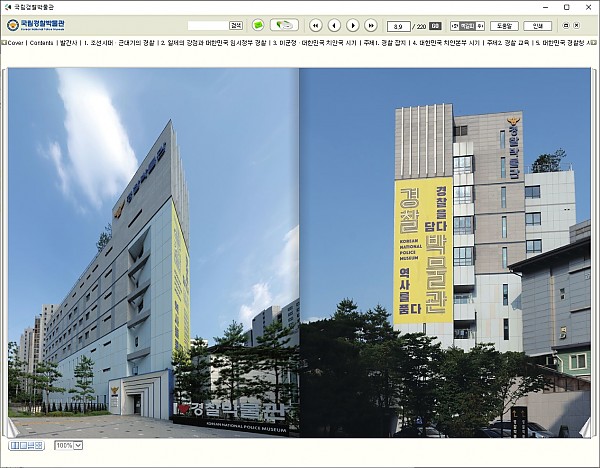This screenshot has width=600, height=468.
Task: Click the dark page-go button beside 220
Action: tap(435, 26)
